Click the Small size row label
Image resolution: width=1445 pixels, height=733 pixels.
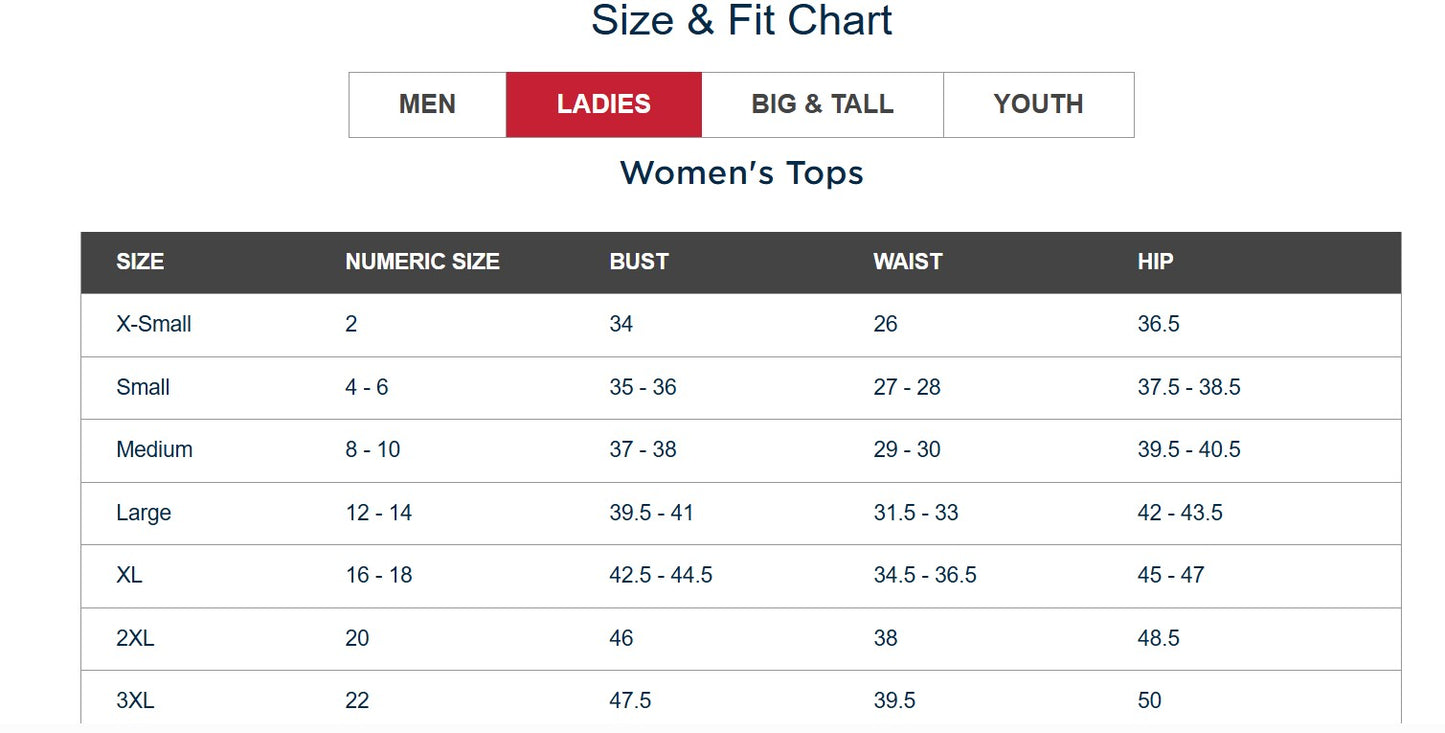tap(143, 387)
